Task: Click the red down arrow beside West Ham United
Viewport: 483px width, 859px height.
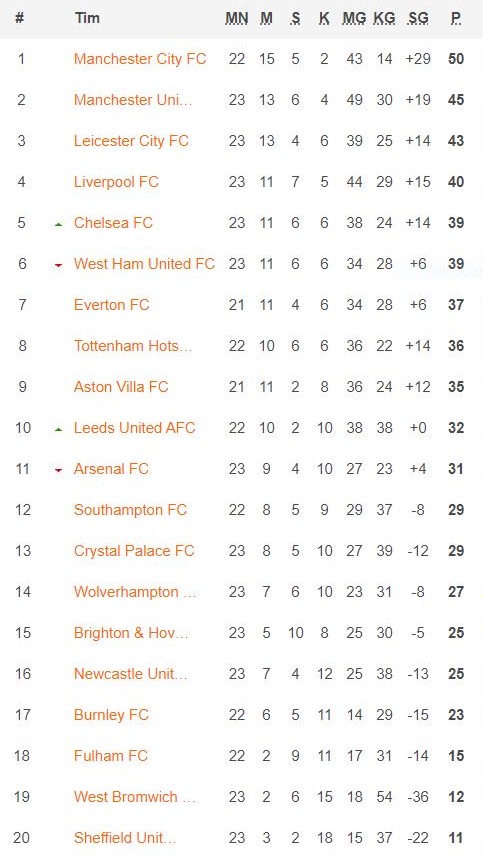Action: pyautogui.click(x=58, y=266)
